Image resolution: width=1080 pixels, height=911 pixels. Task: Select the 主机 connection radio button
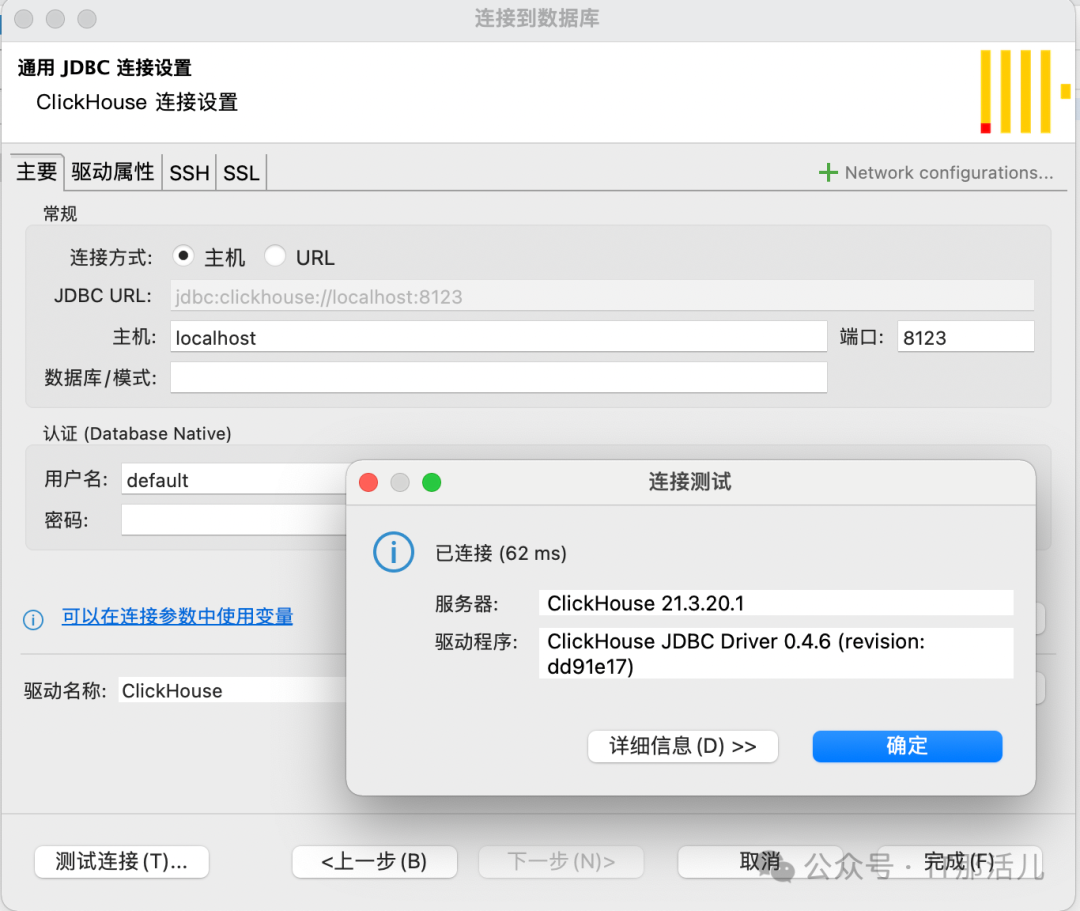pos(183,255)
